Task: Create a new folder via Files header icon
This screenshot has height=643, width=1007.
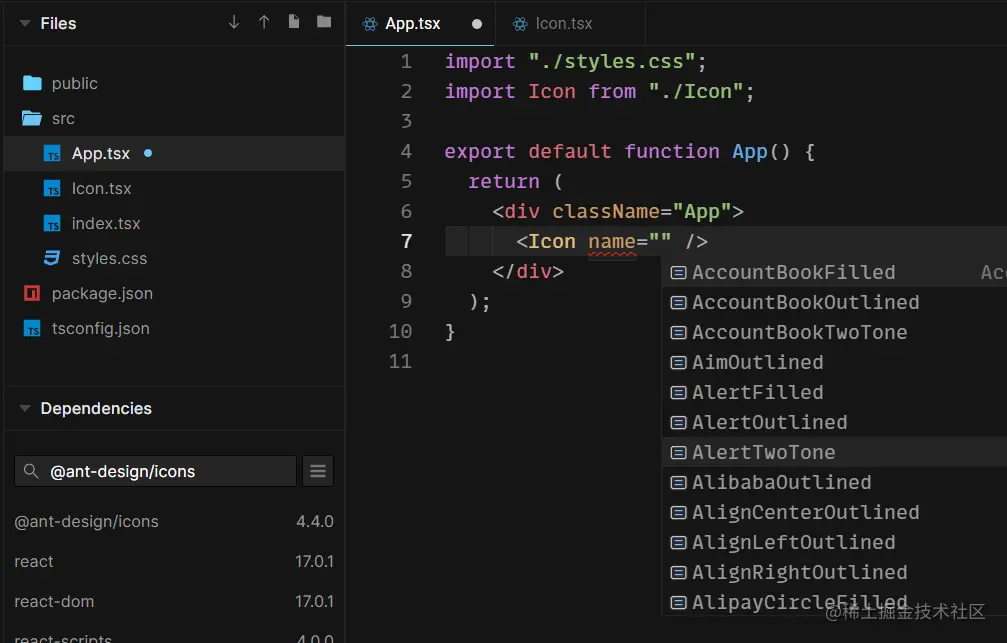Action: click(323, 22)
